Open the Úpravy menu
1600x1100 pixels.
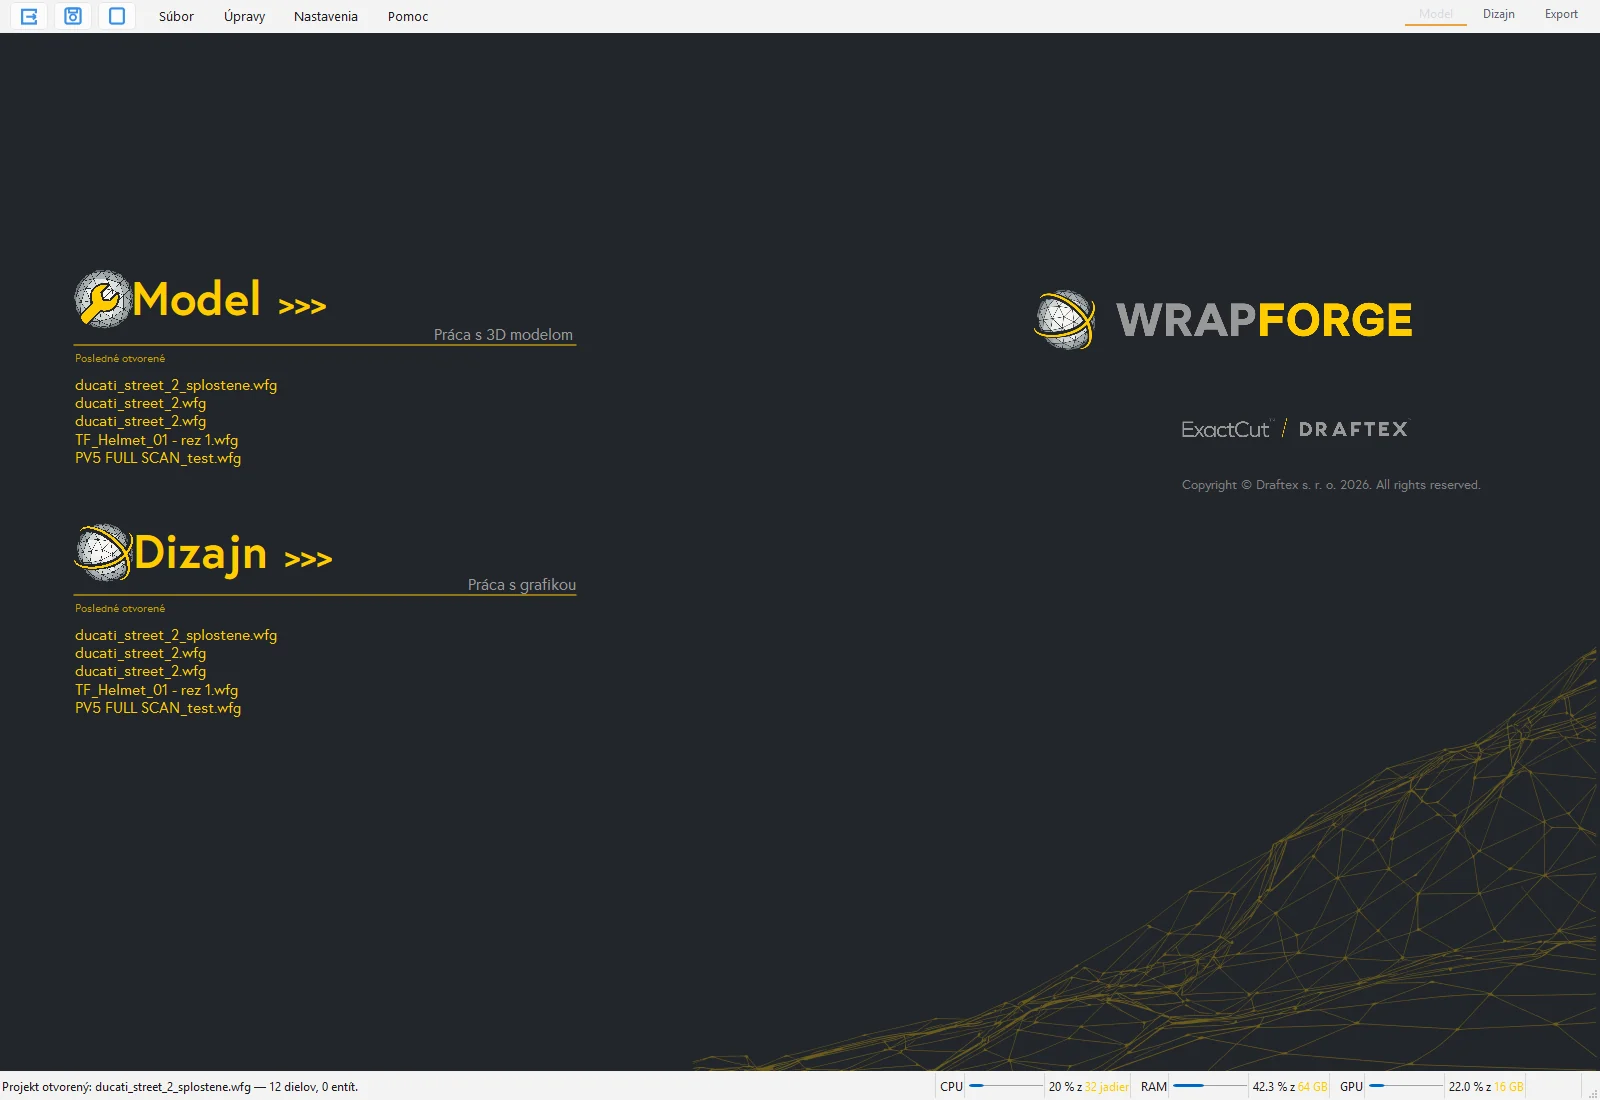244,16
